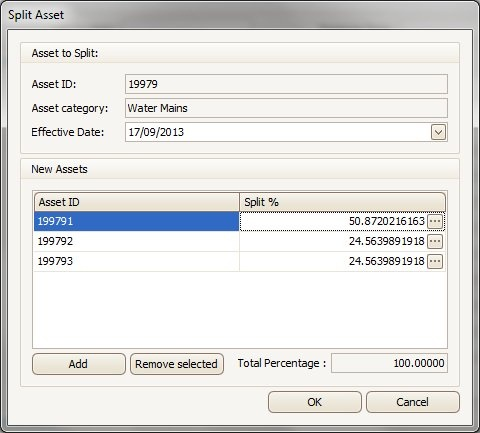Select the 199792 asset row

[x=137, y=241]
